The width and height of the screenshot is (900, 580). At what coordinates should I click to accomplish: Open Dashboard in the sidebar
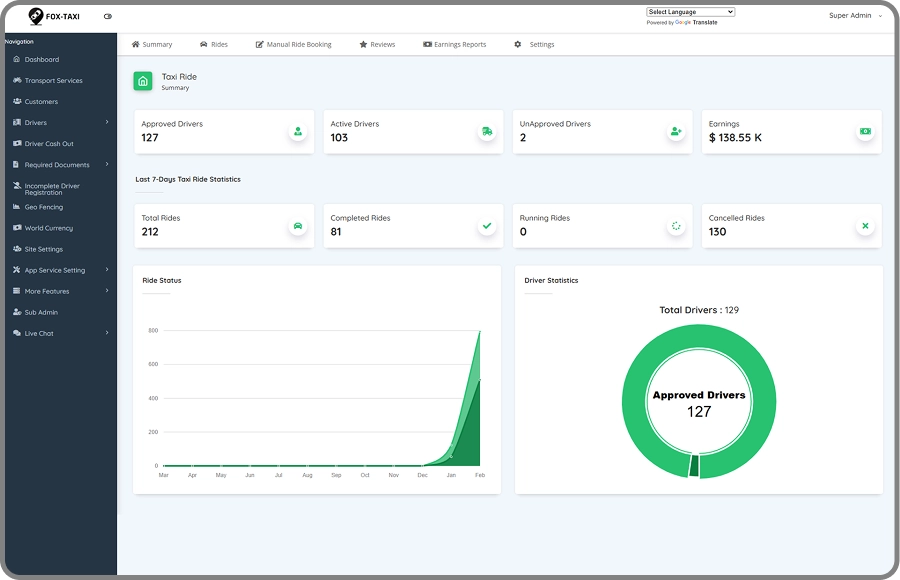tap(61, 59)
